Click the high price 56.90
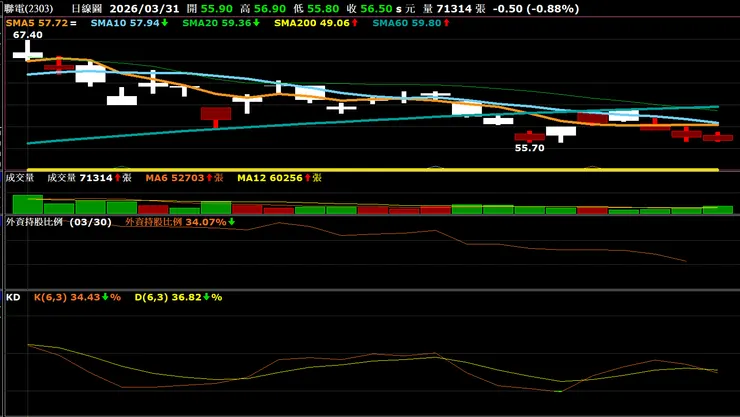740x417 pixels. pos(269,8)
